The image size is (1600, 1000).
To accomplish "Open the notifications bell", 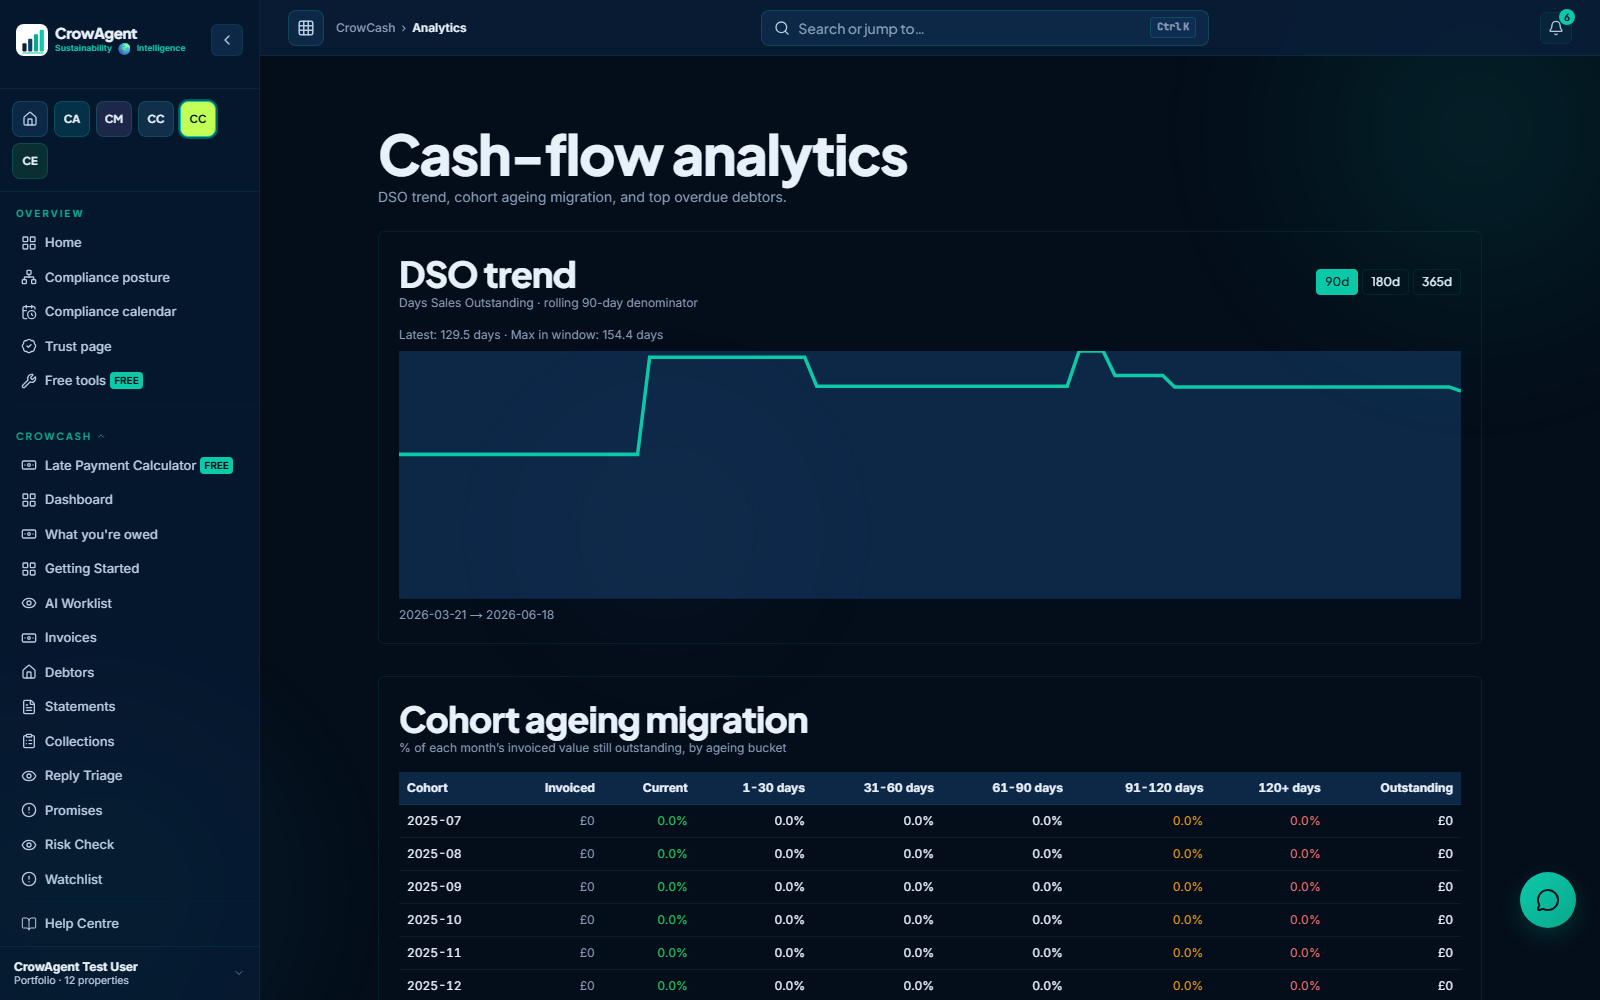I will tap(1556, 28).
